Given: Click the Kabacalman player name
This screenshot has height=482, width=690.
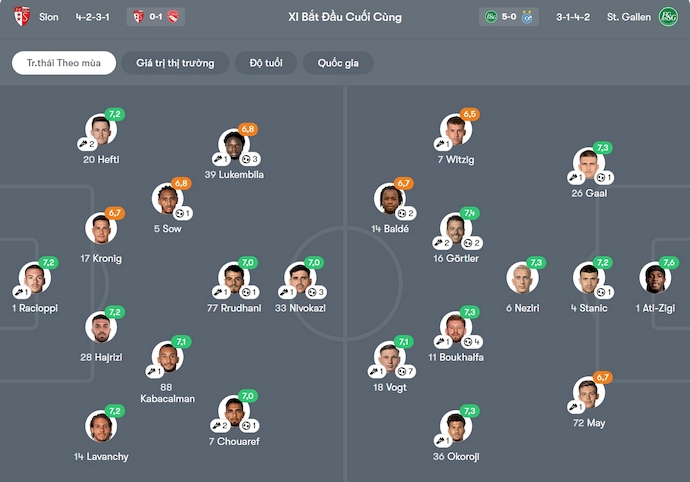Looking at the screenshot, I should coord(166,392).
